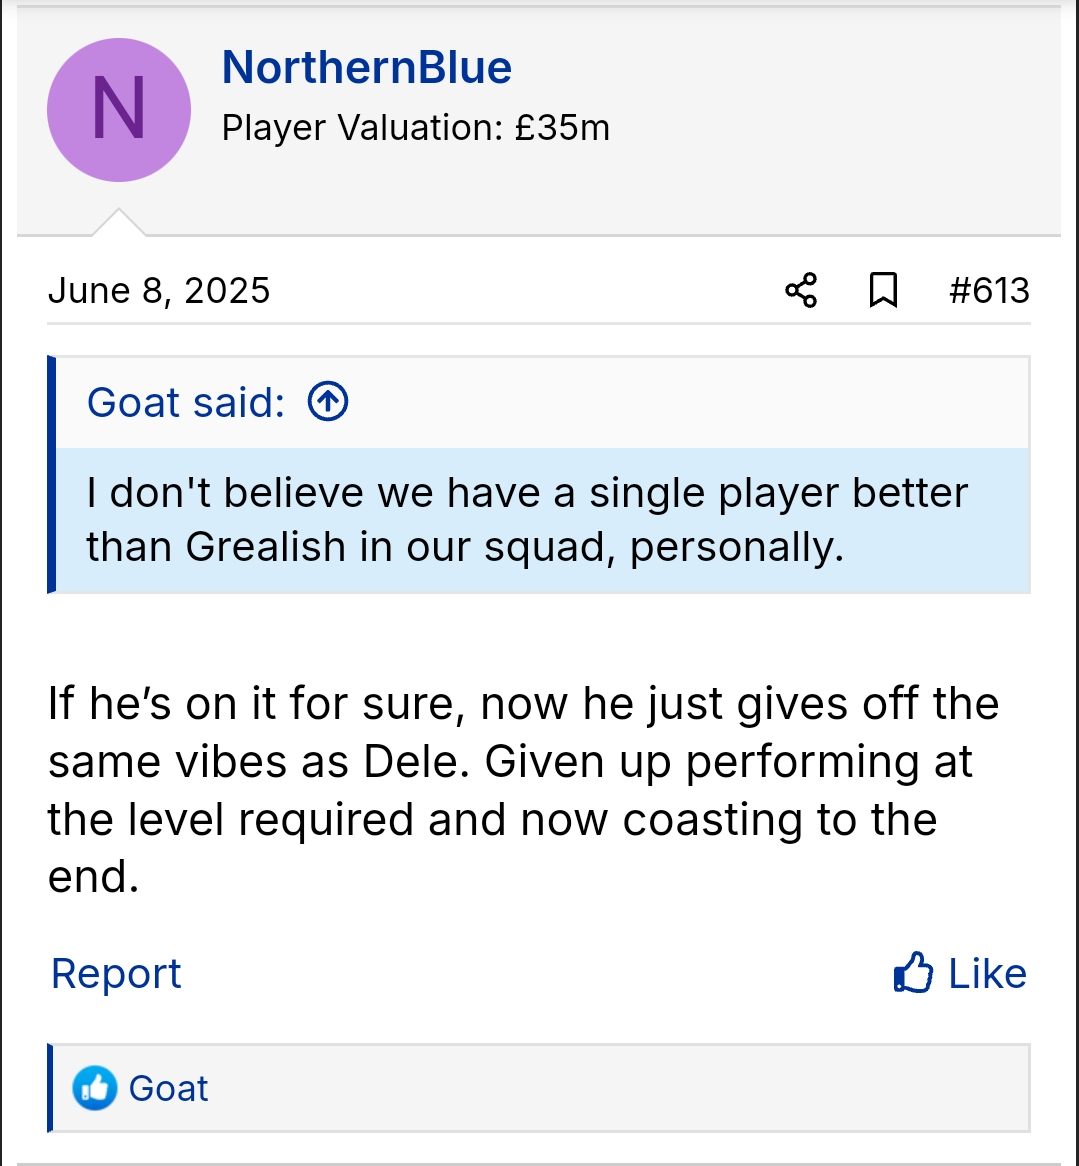Click the blue like reaction badge next to Goat
The height and width of the screenshot is (1166, 1079).
pos(95,1088)
